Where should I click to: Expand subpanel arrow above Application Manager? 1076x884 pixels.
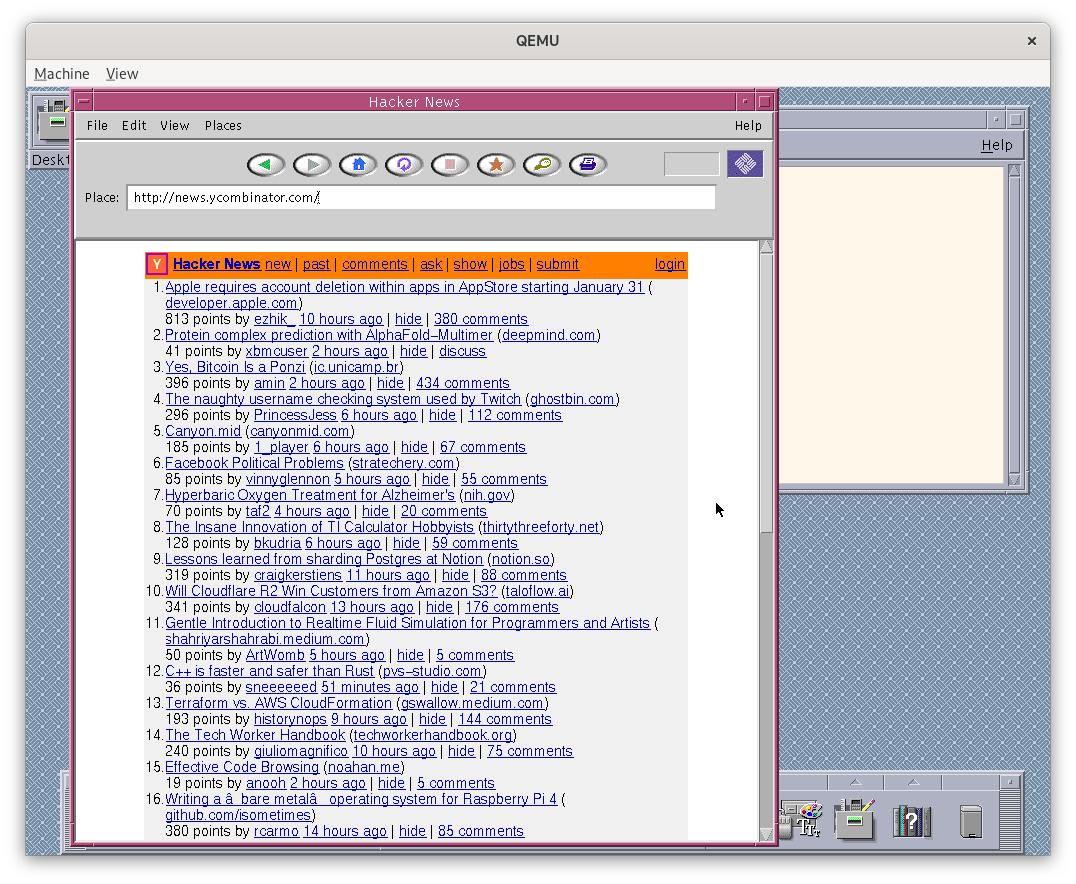856,782
